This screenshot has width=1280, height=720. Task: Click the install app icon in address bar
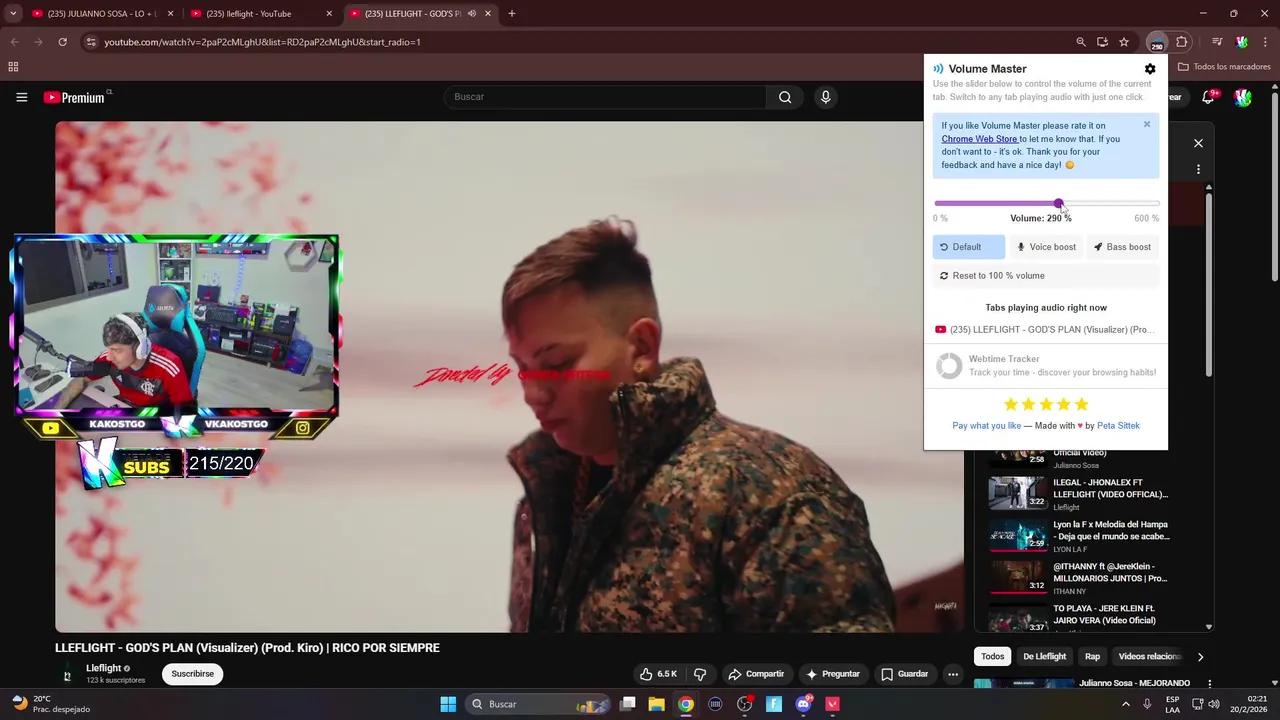pyautogui.click(x=1102, y=42)
